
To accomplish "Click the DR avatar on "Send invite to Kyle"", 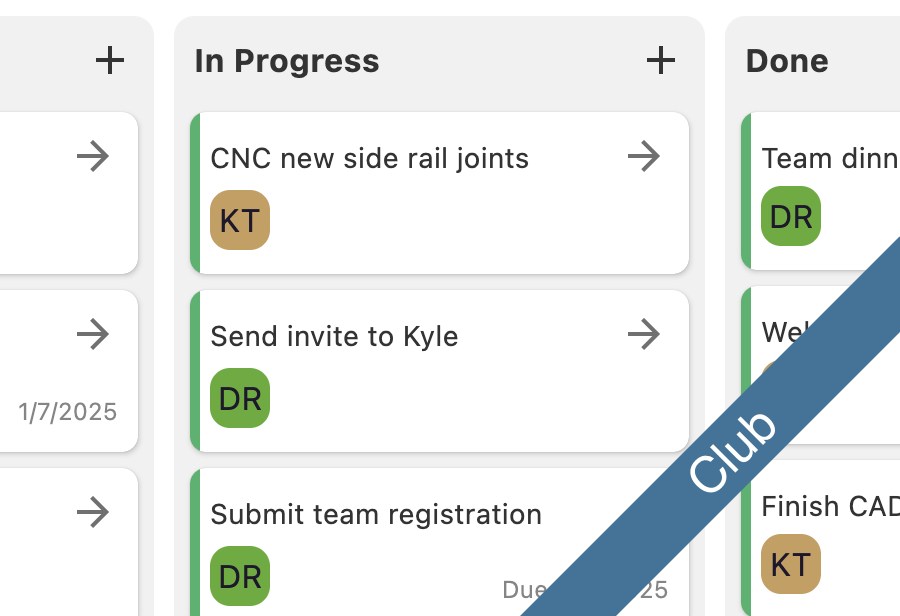I will pos(239,398).
